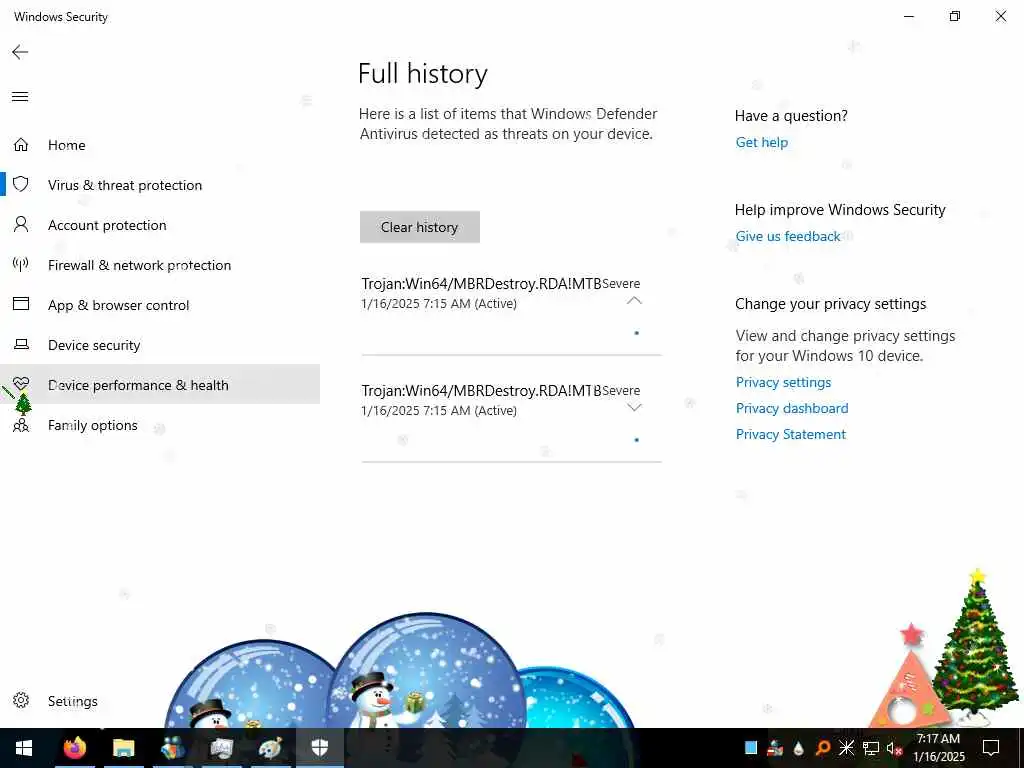Click the picture viewer taskbar icon
Image resolution: width=1024 pixels, height=768 pixels.
pyautogui.click(x=221, y=748)
